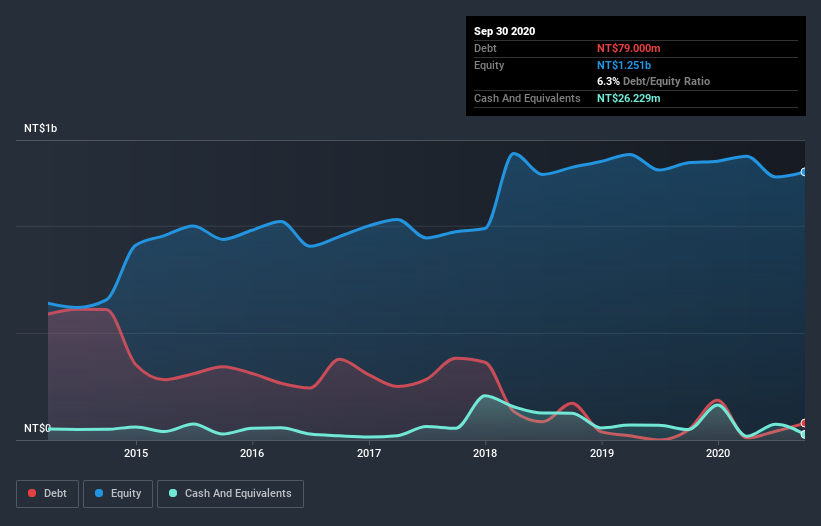Click the Equity value NT$1.251b
The height and width of the screenshot is (526, 821).
(624, 65)
